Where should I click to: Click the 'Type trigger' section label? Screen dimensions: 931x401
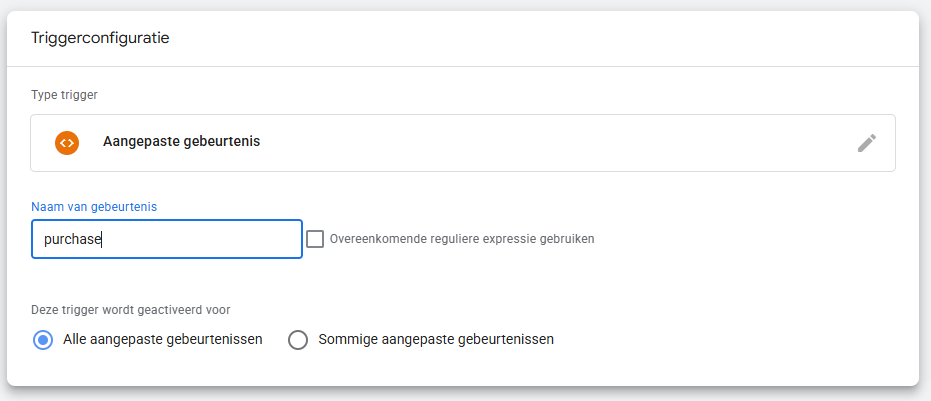click(71, 95)
